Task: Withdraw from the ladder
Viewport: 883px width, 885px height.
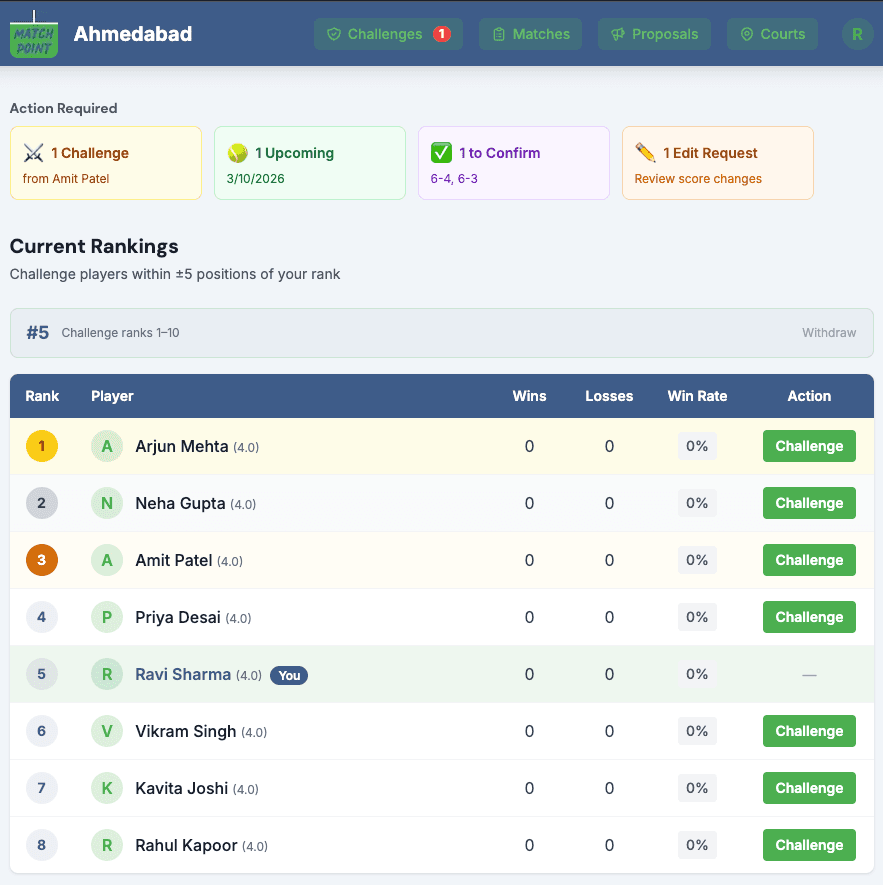Action: click(828, 333)
